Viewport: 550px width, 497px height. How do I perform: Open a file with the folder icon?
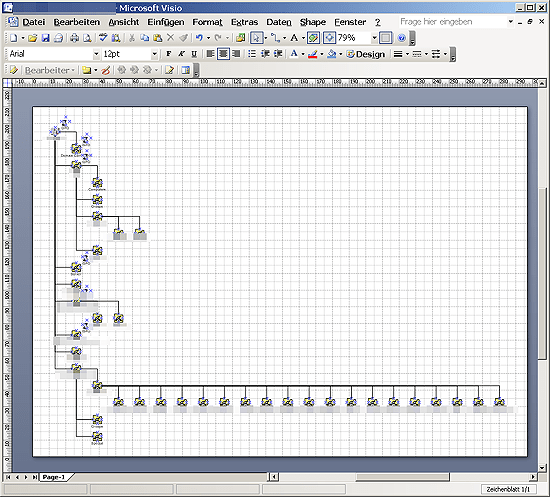point(33,38)
